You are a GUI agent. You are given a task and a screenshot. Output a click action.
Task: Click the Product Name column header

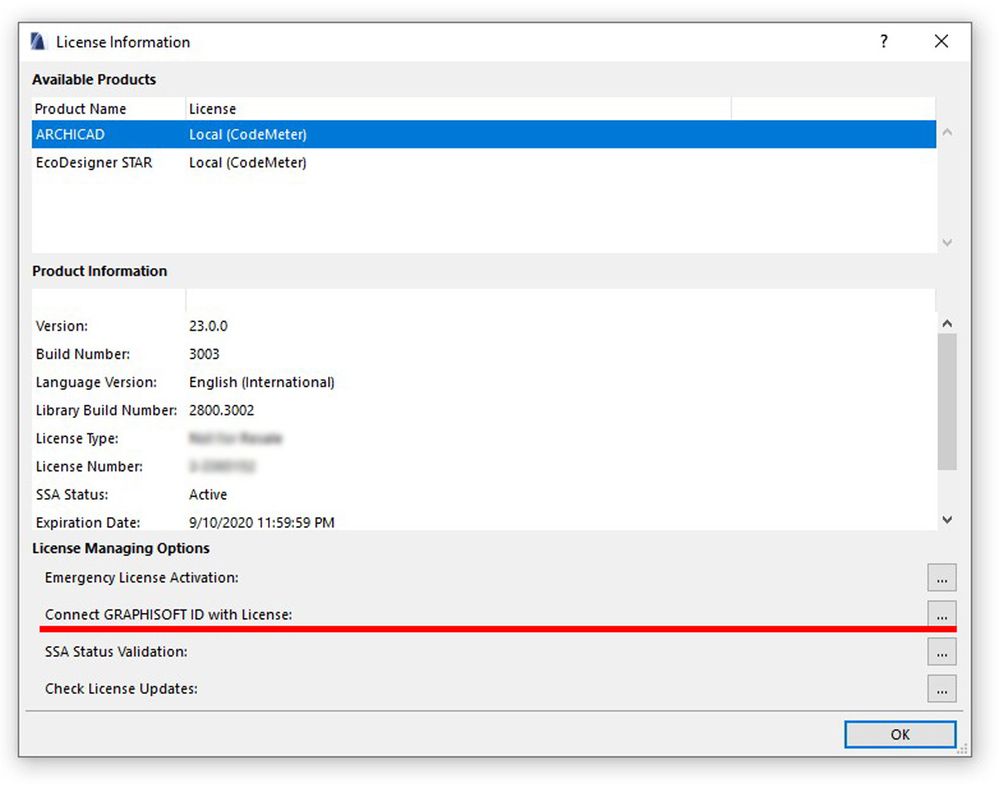click(x=108, y=109)
